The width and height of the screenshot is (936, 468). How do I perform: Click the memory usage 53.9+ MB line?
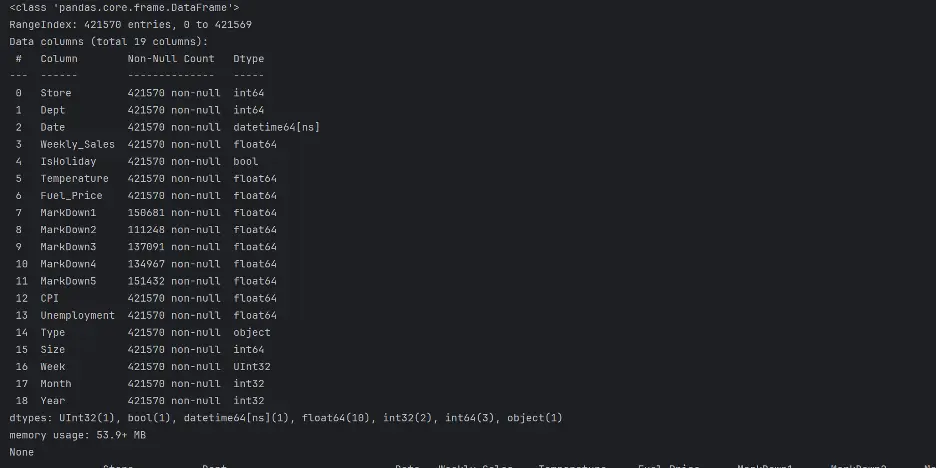coord(78,435)
